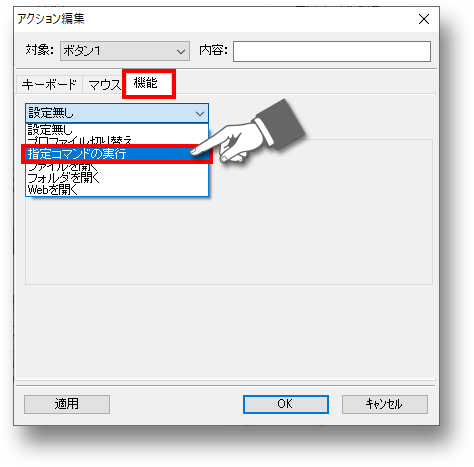The height and width of the screenshot is (467, 474).
Task: Close the アクション編集 dialog window
Action: coord(424,19)
